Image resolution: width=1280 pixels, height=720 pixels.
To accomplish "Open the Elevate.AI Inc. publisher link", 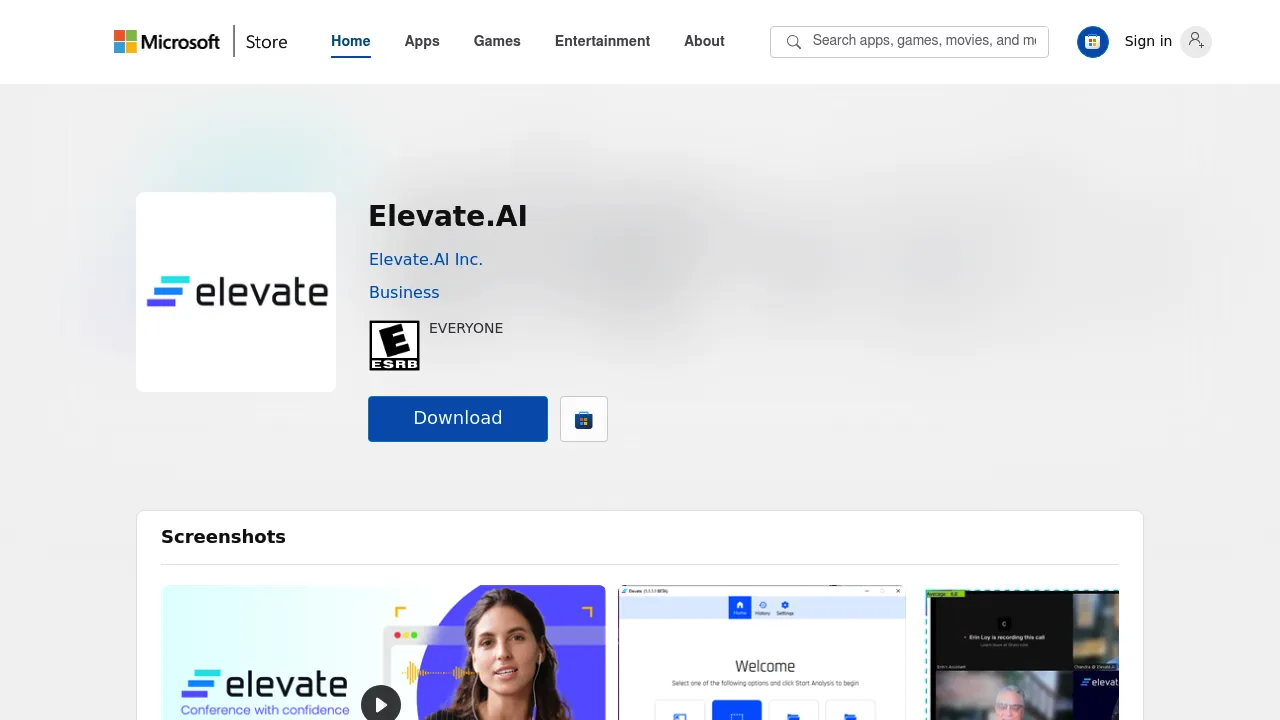I will (x=425, y=259).
